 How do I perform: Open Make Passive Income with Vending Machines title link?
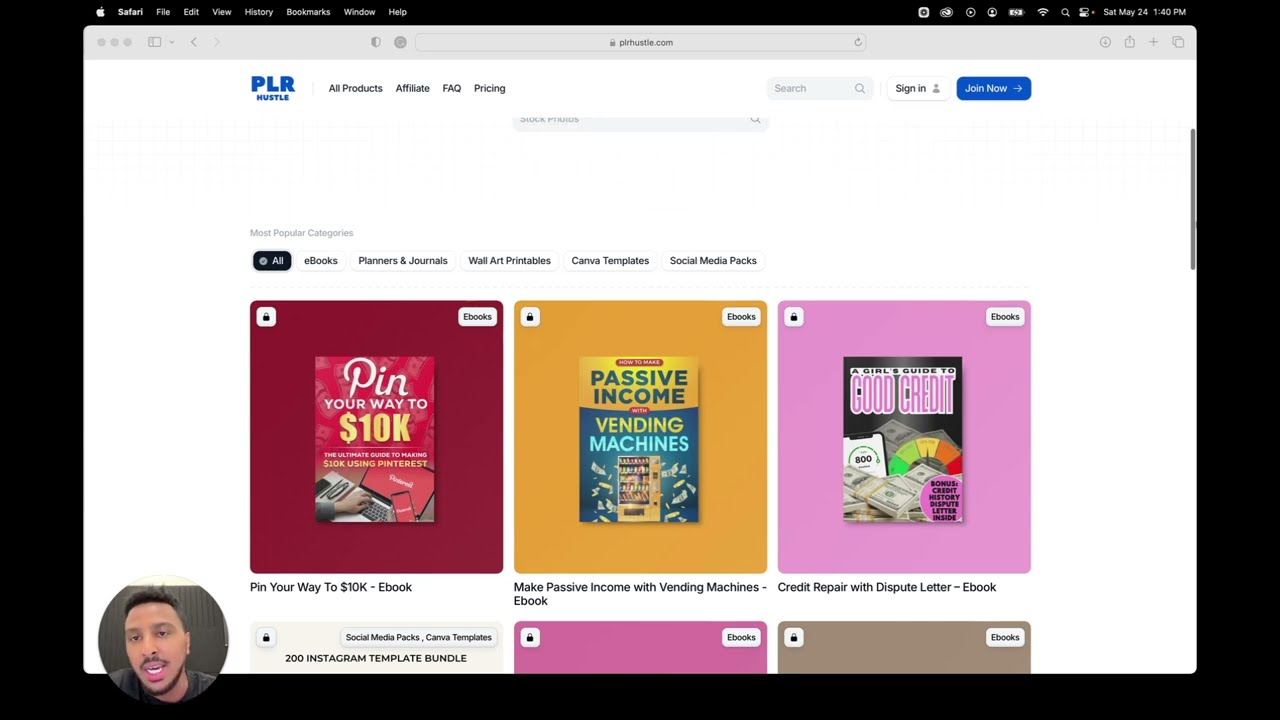click(640, 594)
